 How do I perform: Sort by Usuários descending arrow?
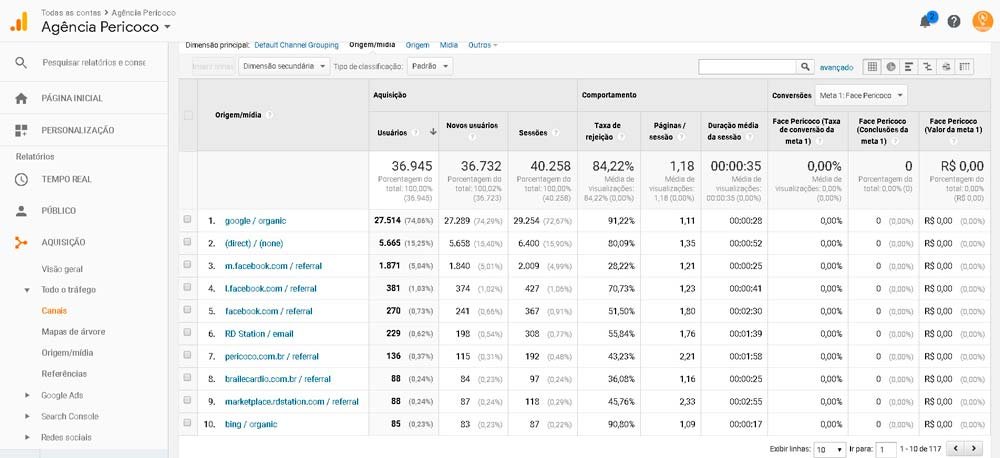433,133
